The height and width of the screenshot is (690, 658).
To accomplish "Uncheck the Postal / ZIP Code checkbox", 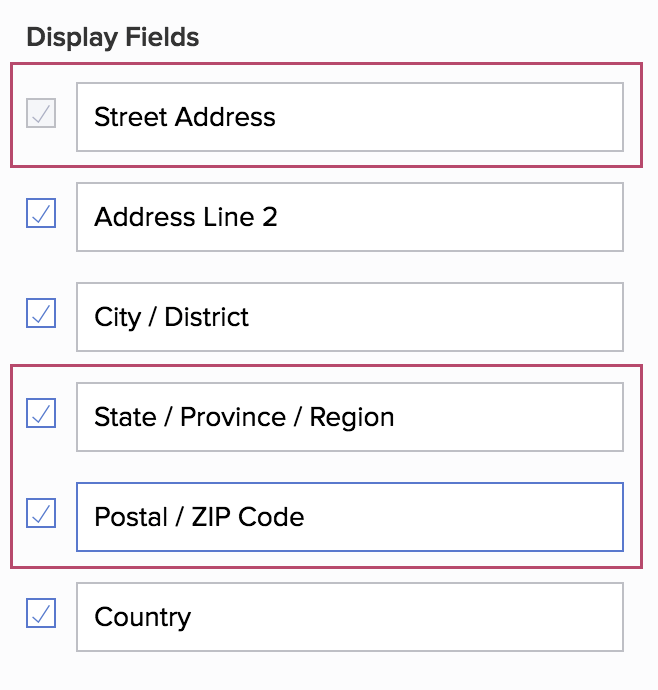I will click(x=41, y=513).
